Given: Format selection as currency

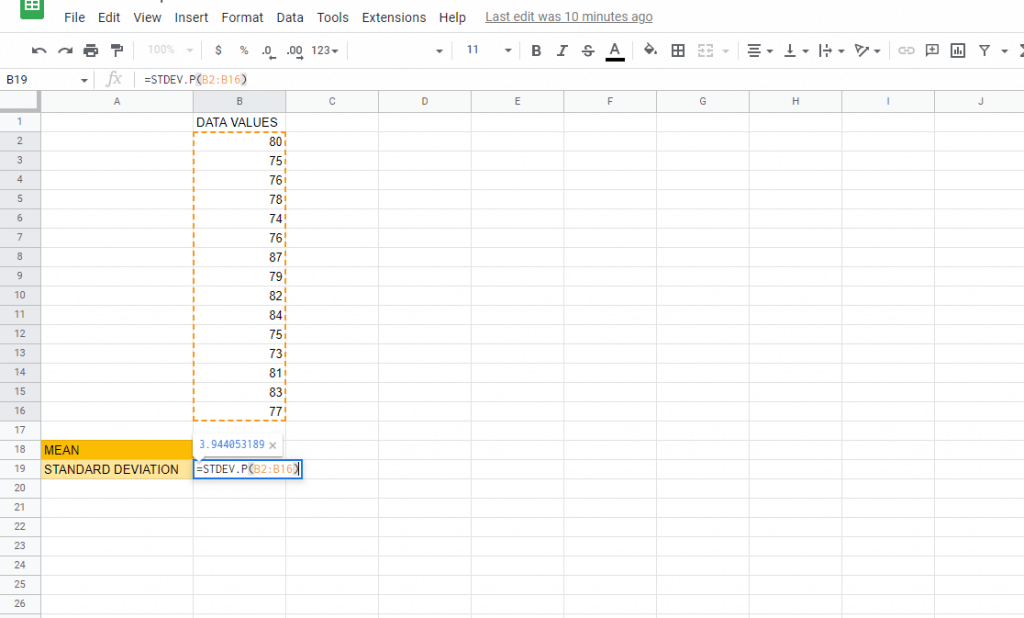Looking at the screenshot, I should tap(217, 50).
